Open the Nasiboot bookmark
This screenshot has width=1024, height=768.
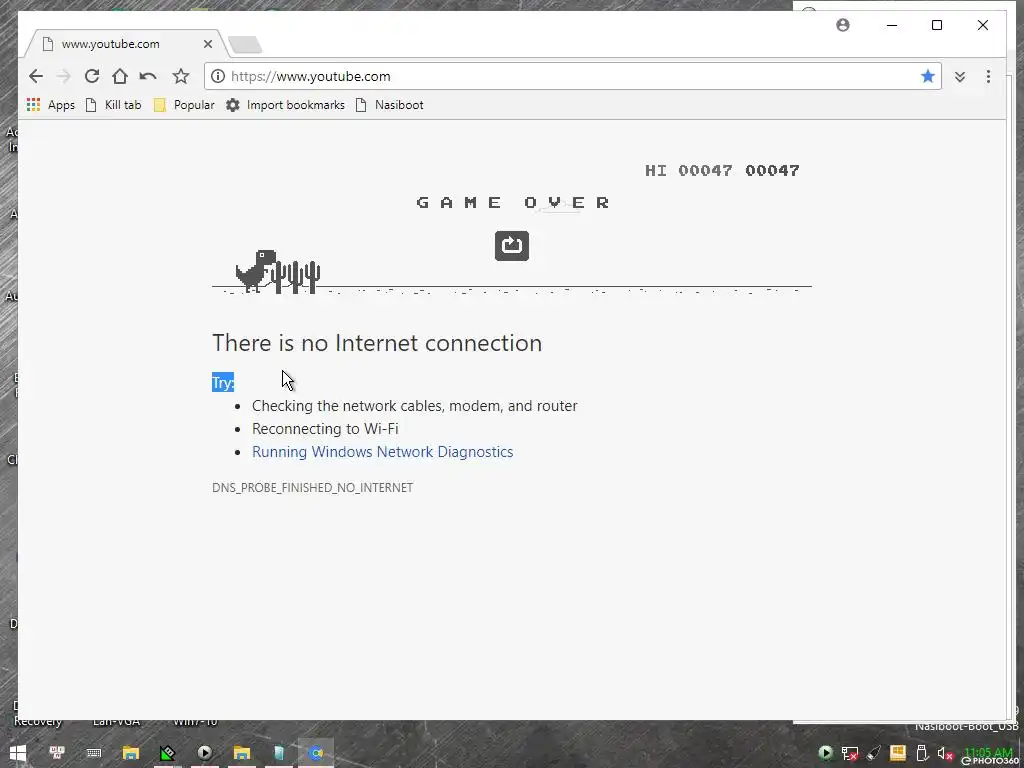(390, 105)
